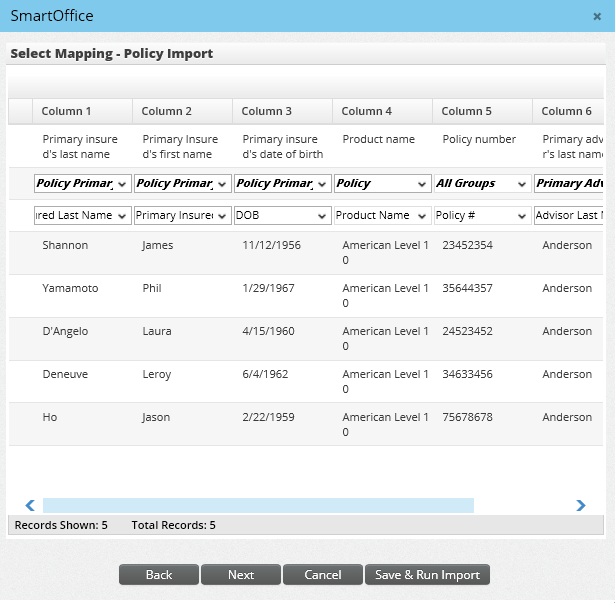Click the Cancel button
Viewport: 615px width, 603px height.
323,575
